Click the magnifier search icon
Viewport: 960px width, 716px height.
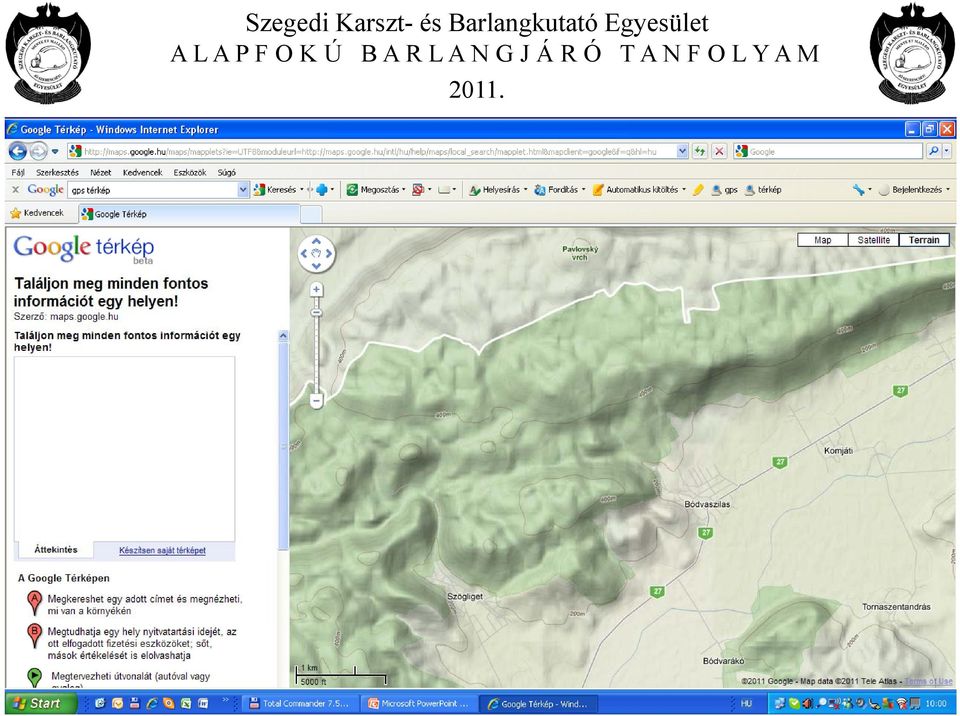tap(933, 151)
